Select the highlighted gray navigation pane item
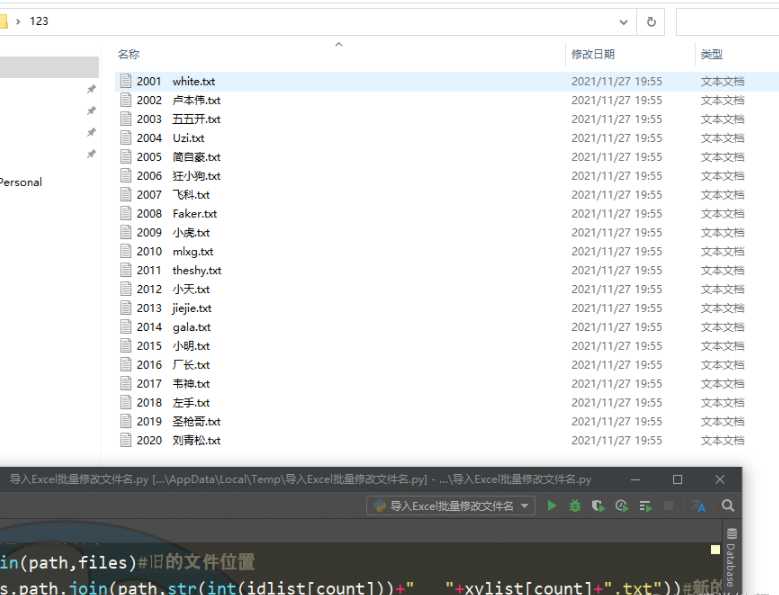The height and width of the screenshot is (595, 779). click(x=49, y=67)
